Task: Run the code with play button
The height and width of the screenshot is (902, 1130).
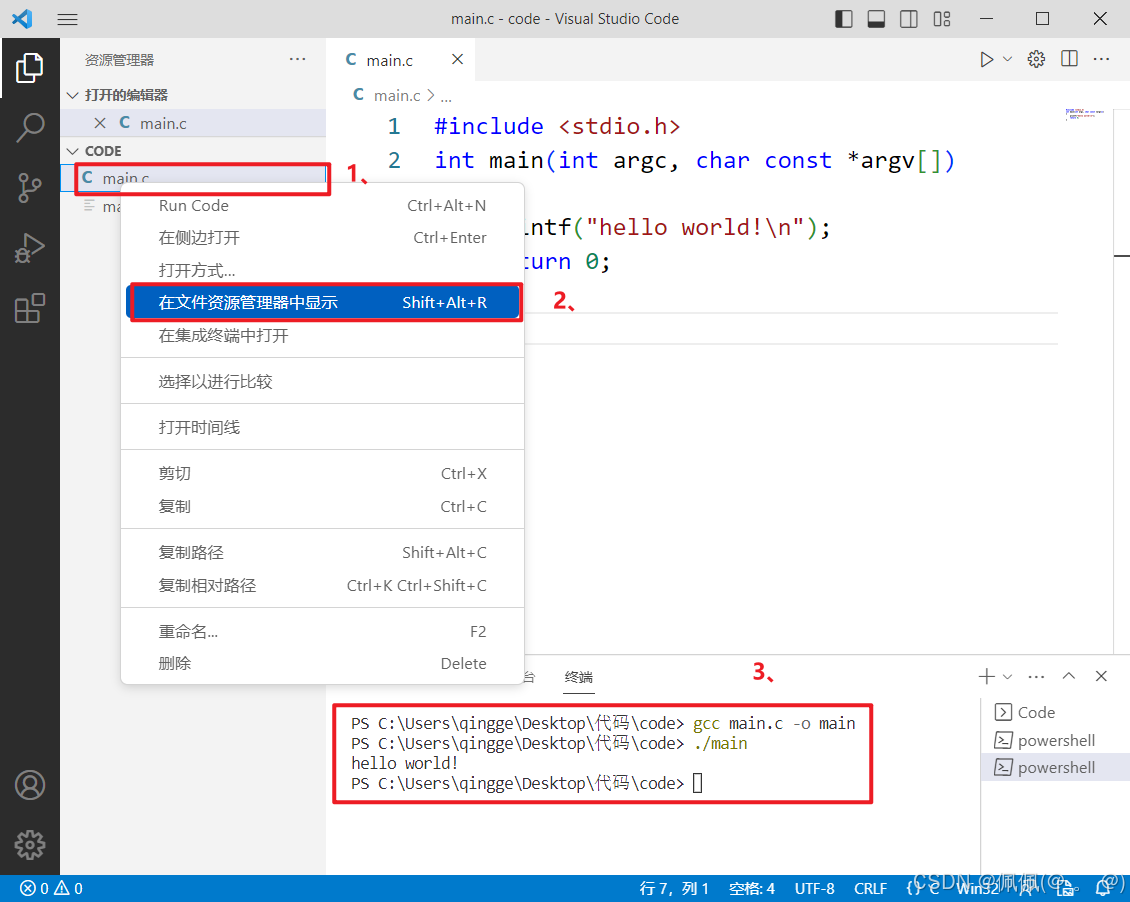Action: (x=986, y=59)
